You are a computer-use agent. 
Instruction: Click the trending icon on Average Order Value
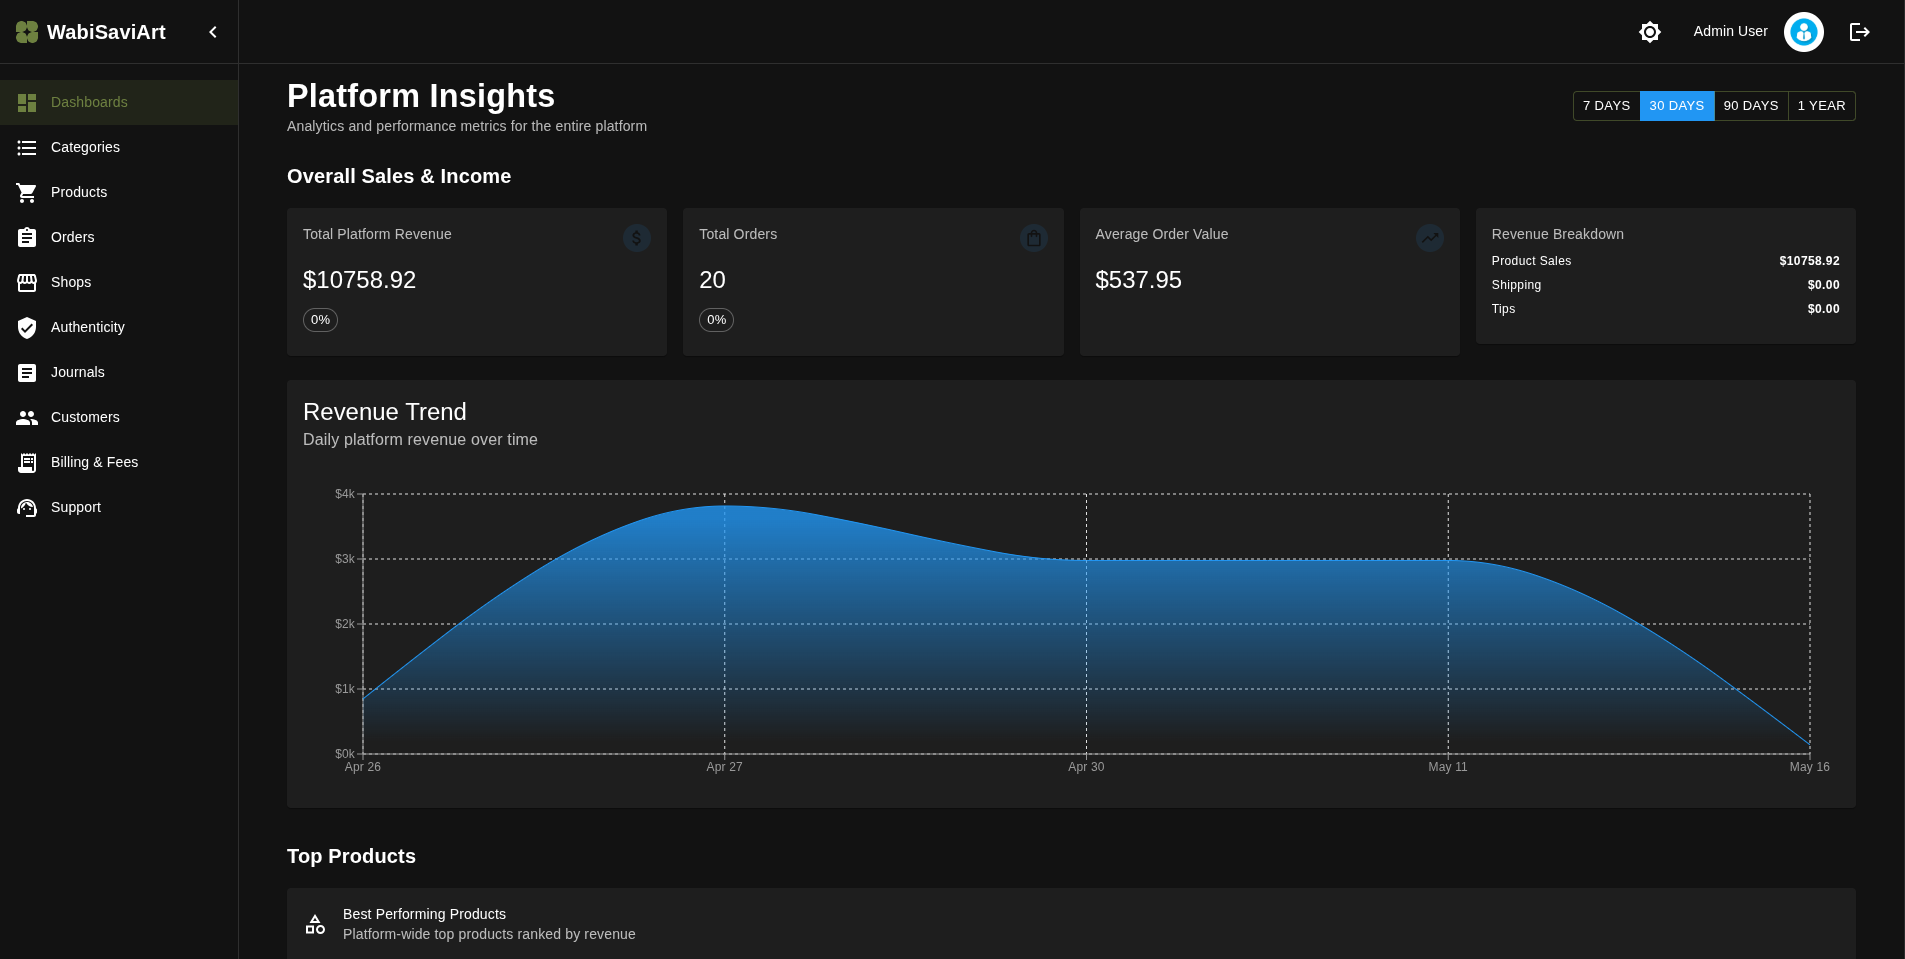(x=1430, y=238)
